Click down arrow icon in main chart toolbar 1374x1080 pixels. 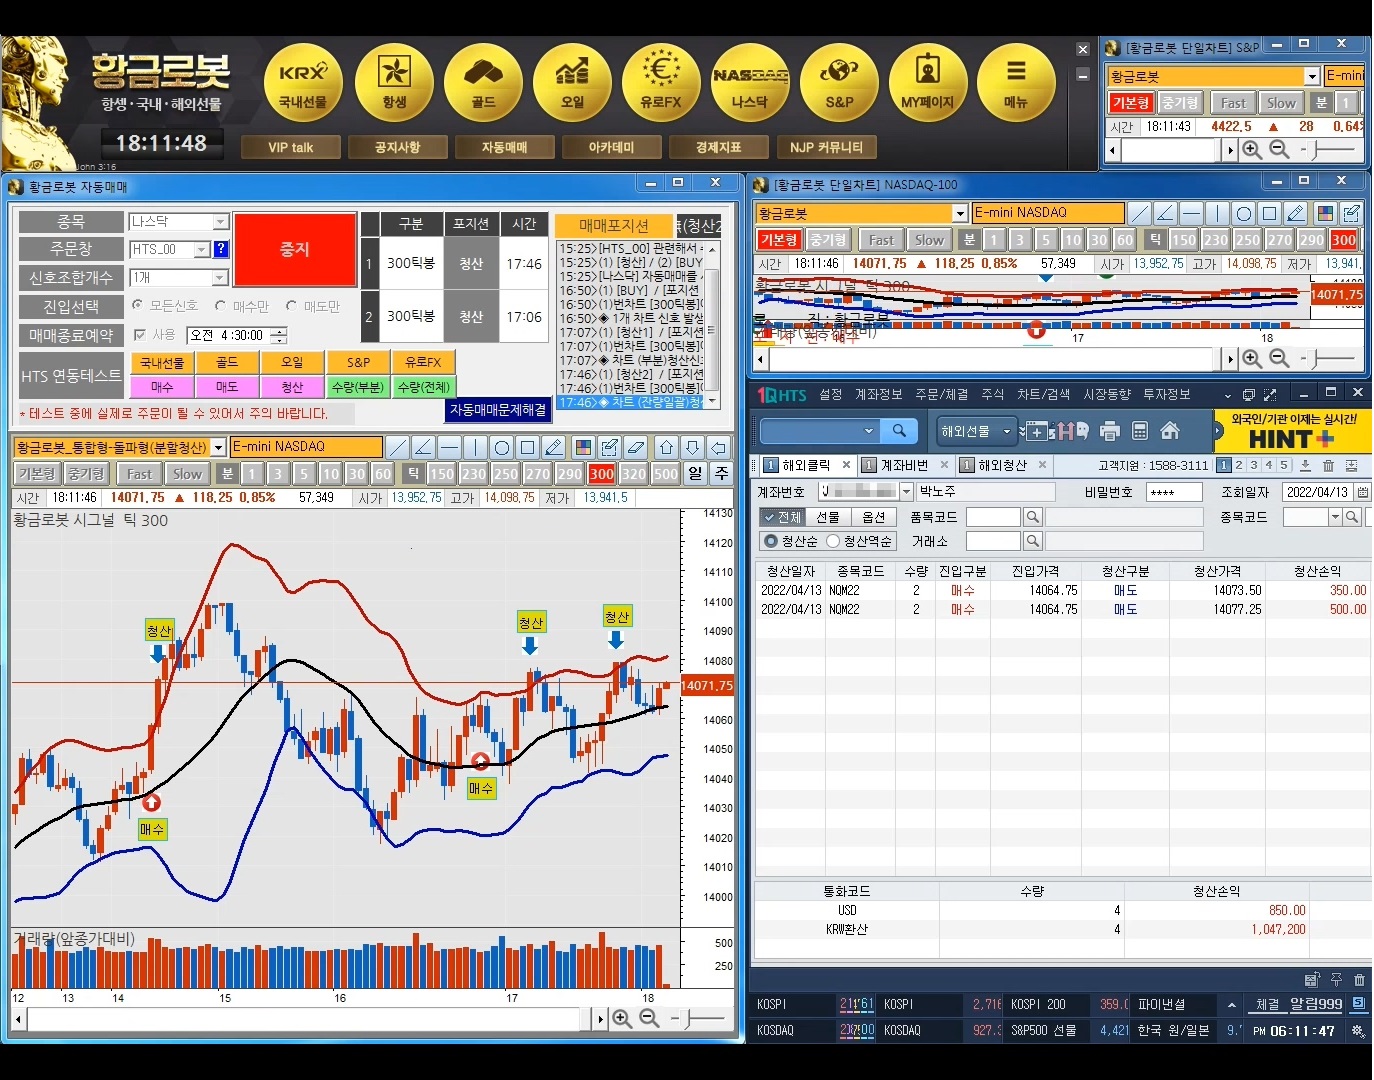point(693,447)
